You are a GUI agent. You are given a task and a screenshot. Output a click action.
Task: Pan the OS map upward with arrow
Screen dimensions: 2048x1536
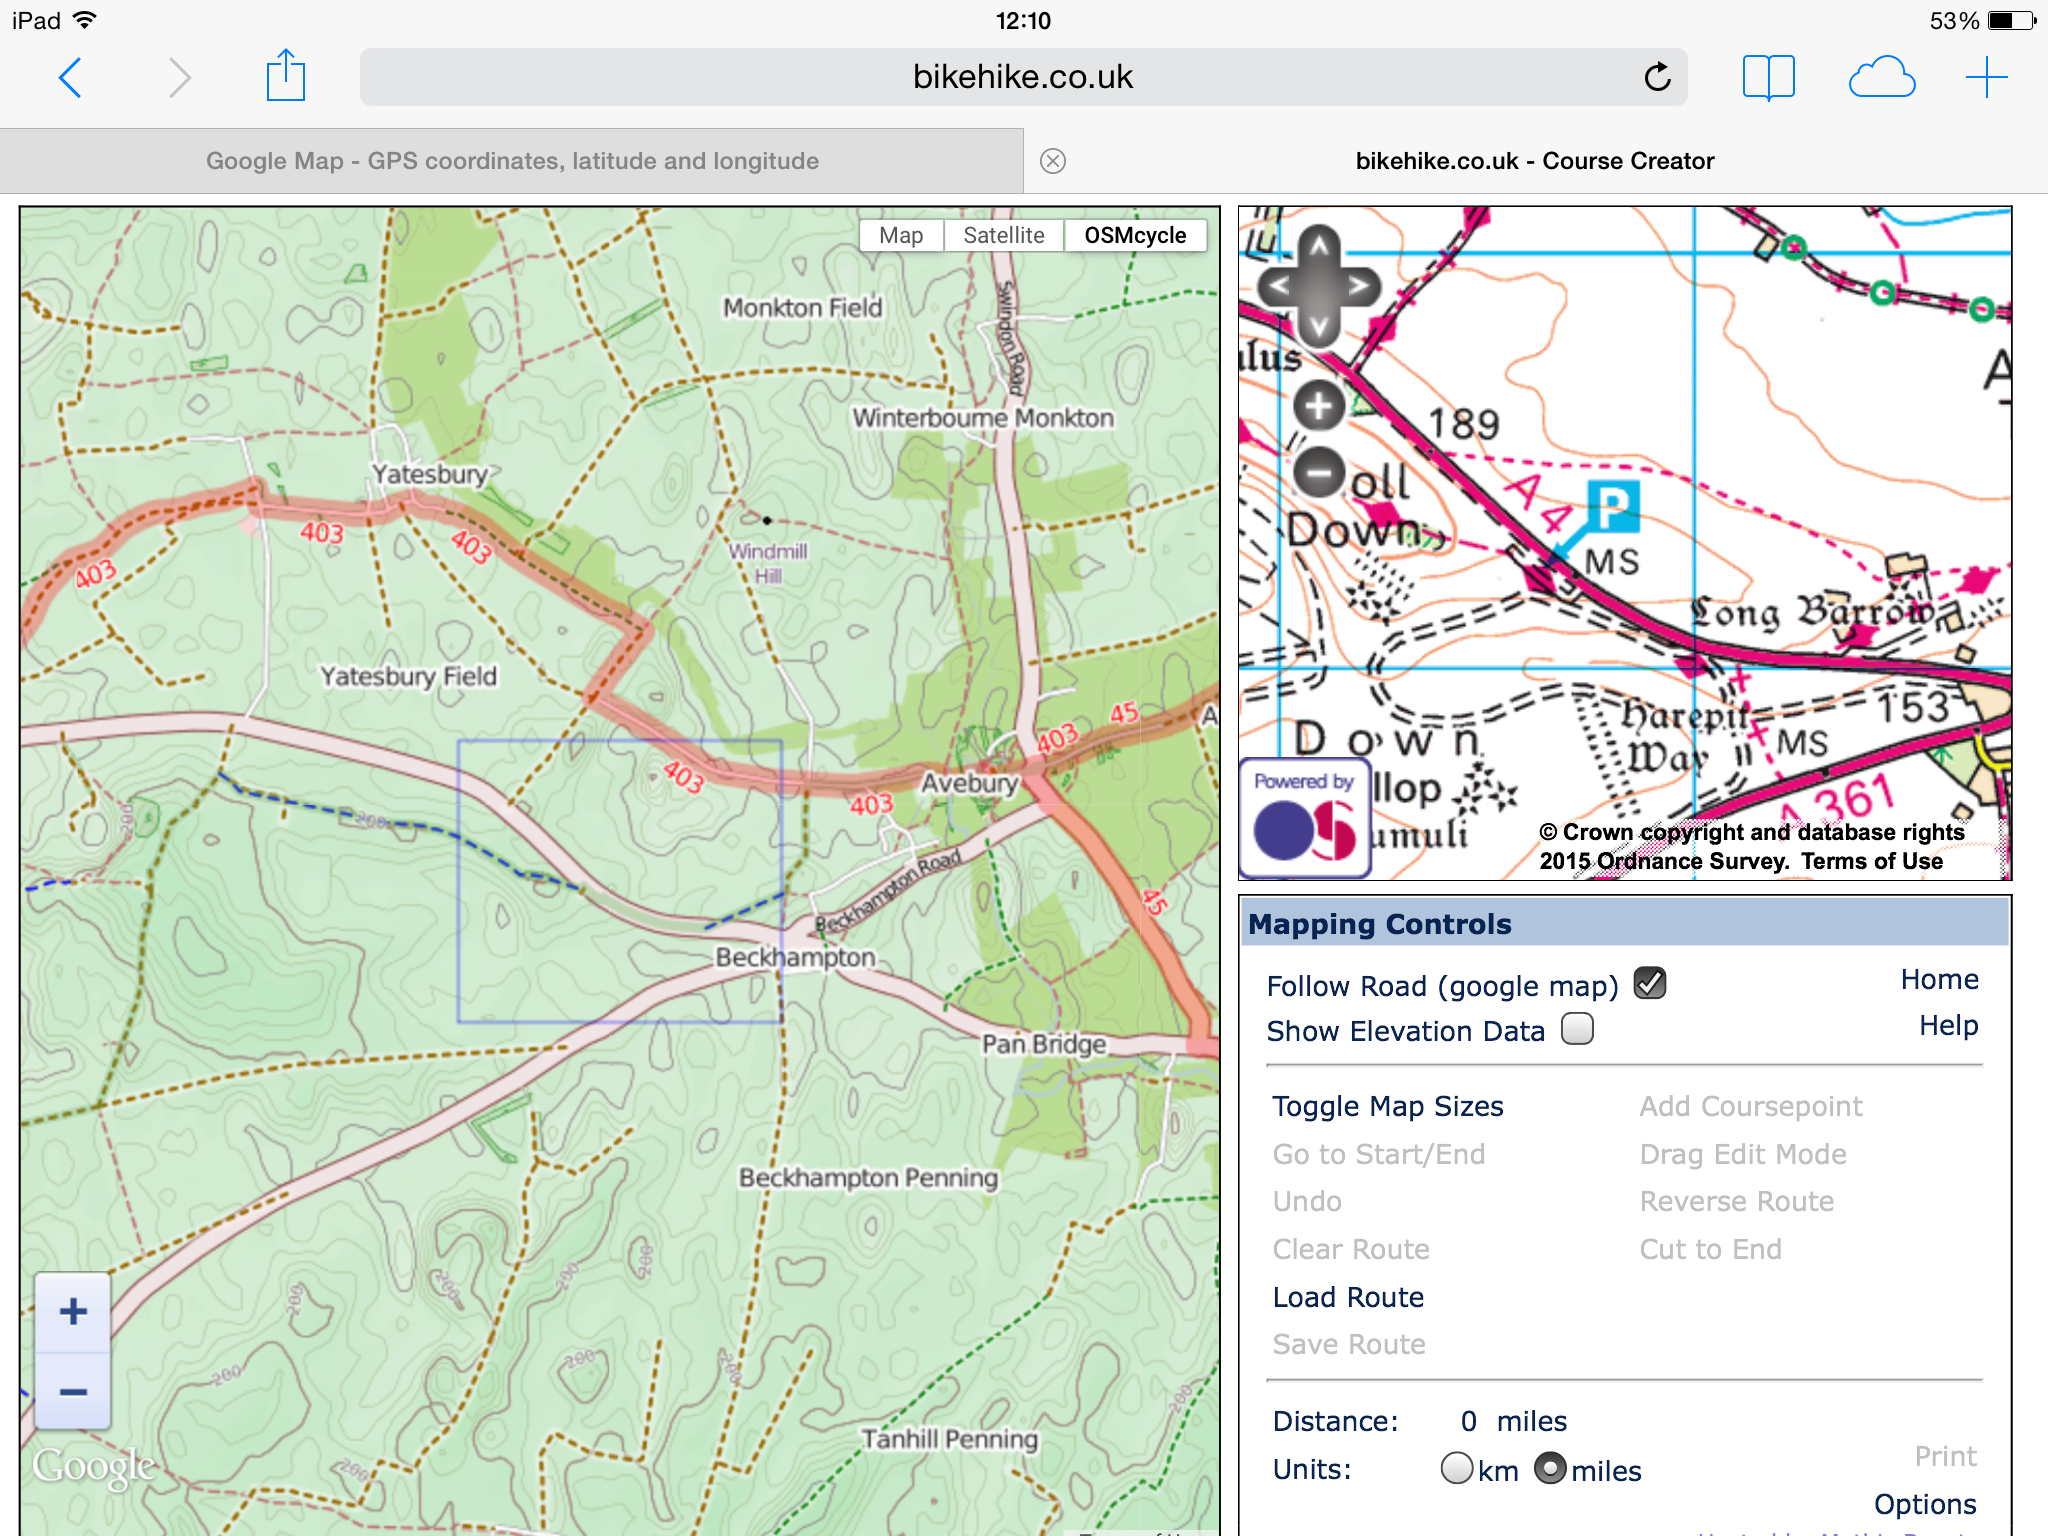click(x=1319, y=245)
